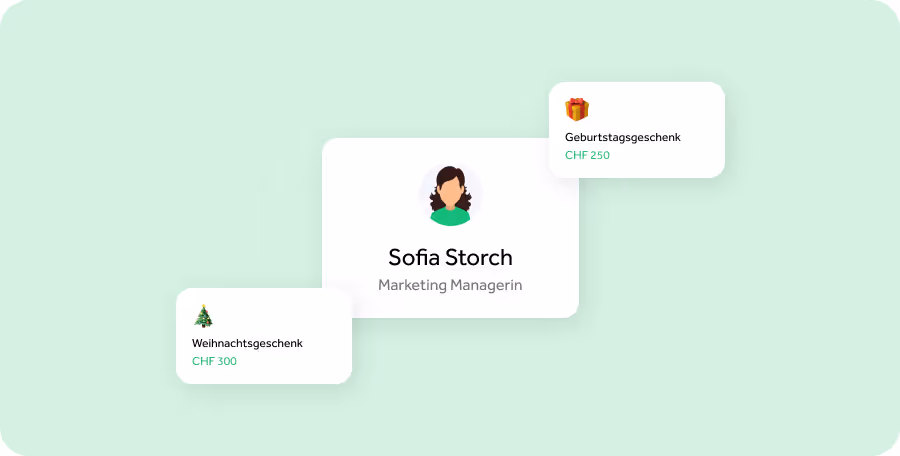
Task: Click the green shirt on avatar
Action: coord(451,218)
